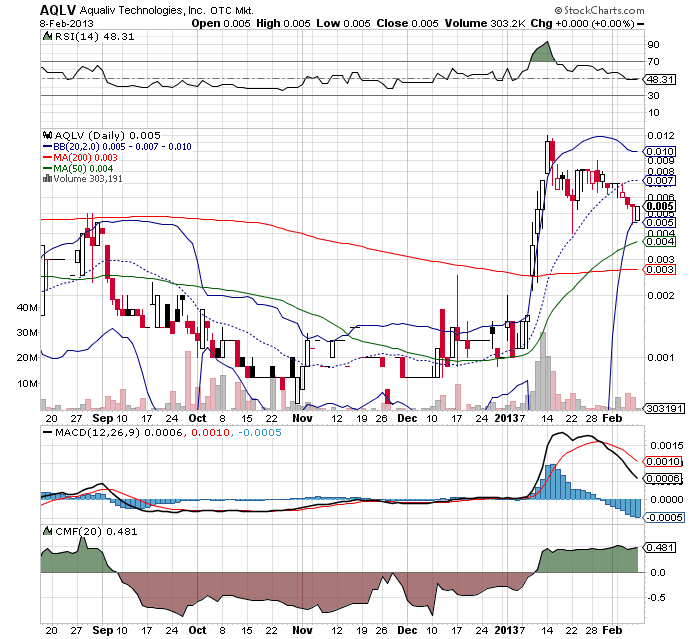Viewport: 700px width, 639px height.
Task: Click the 0.001 price axis label
Action: tap(661, 357)
